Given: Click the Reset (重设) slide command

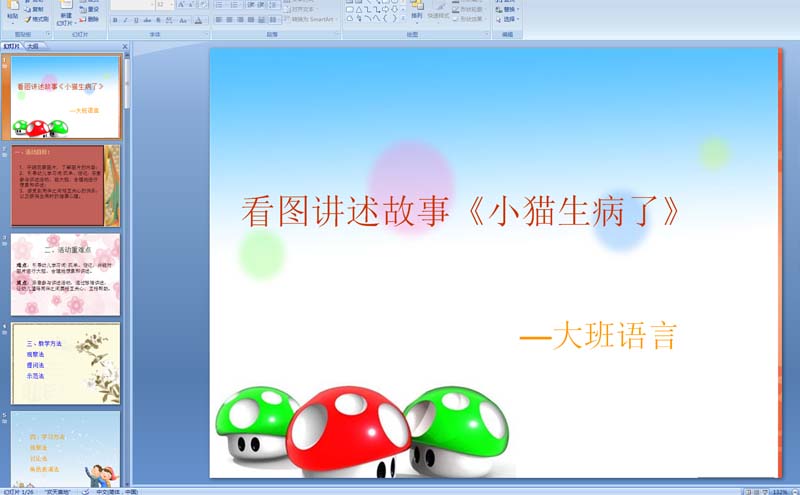Looking at the screenshot, I should tap(89, 9).
